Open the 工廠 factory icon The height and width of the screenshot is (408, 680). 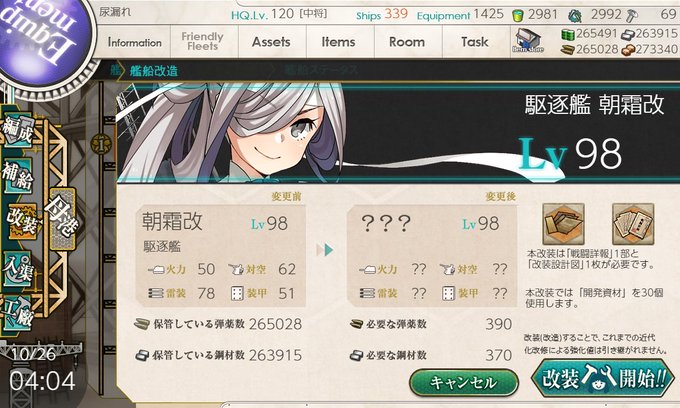[17, 313]
